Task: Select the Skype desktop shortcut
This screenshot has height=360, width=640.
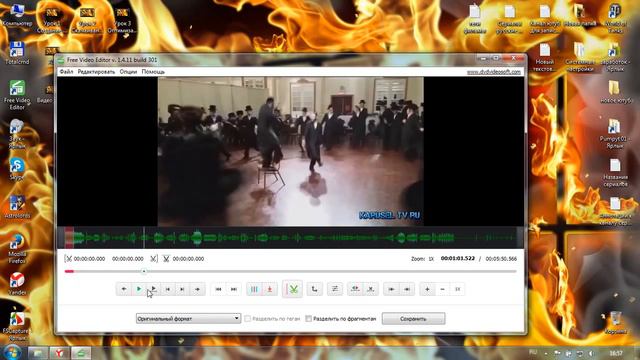Action: [17, 169]
